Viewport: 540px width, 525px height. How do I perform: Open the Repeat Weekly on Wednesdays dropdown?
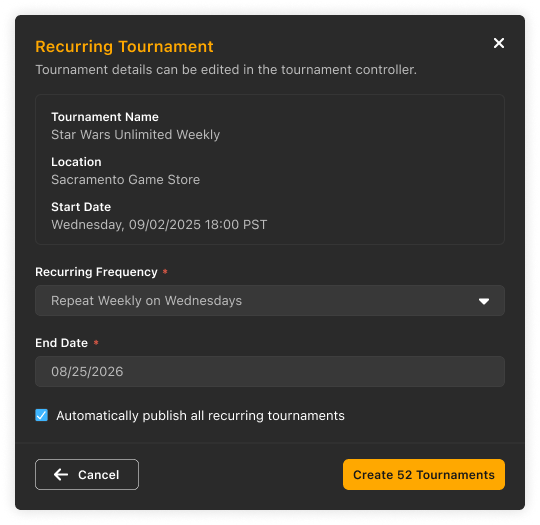click(270, 300)
